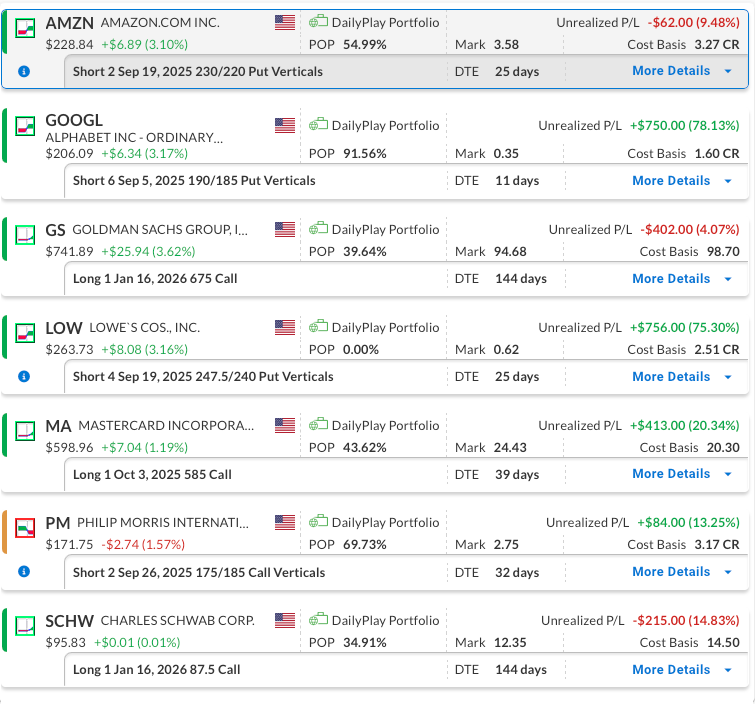Expand the AMZN More Details arrow
Image resolution: width=755 pixels, height=704 pixels.
click(728, 71)
